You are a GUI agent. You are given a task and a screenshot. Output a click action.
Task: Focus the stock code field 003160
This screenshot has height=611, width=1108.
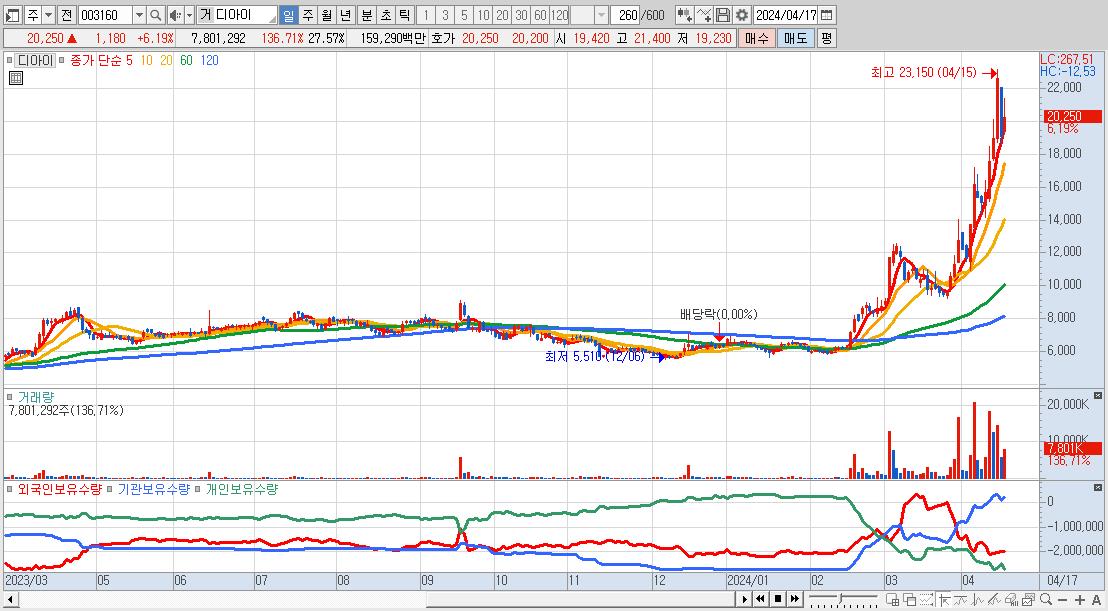click(x=104, y=15)
